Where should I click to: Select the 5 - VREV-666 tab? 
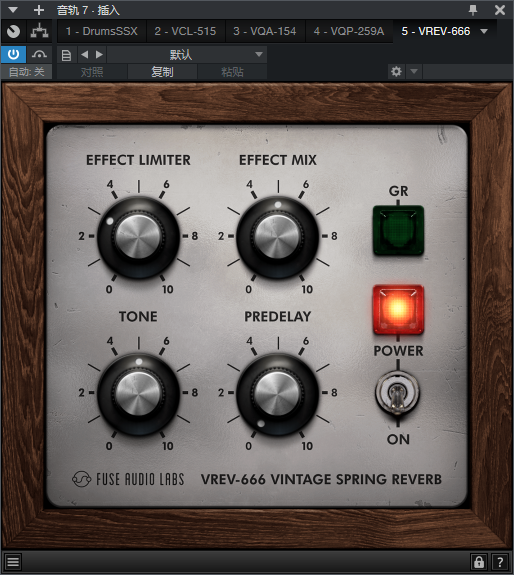click(x=436, y=31)
